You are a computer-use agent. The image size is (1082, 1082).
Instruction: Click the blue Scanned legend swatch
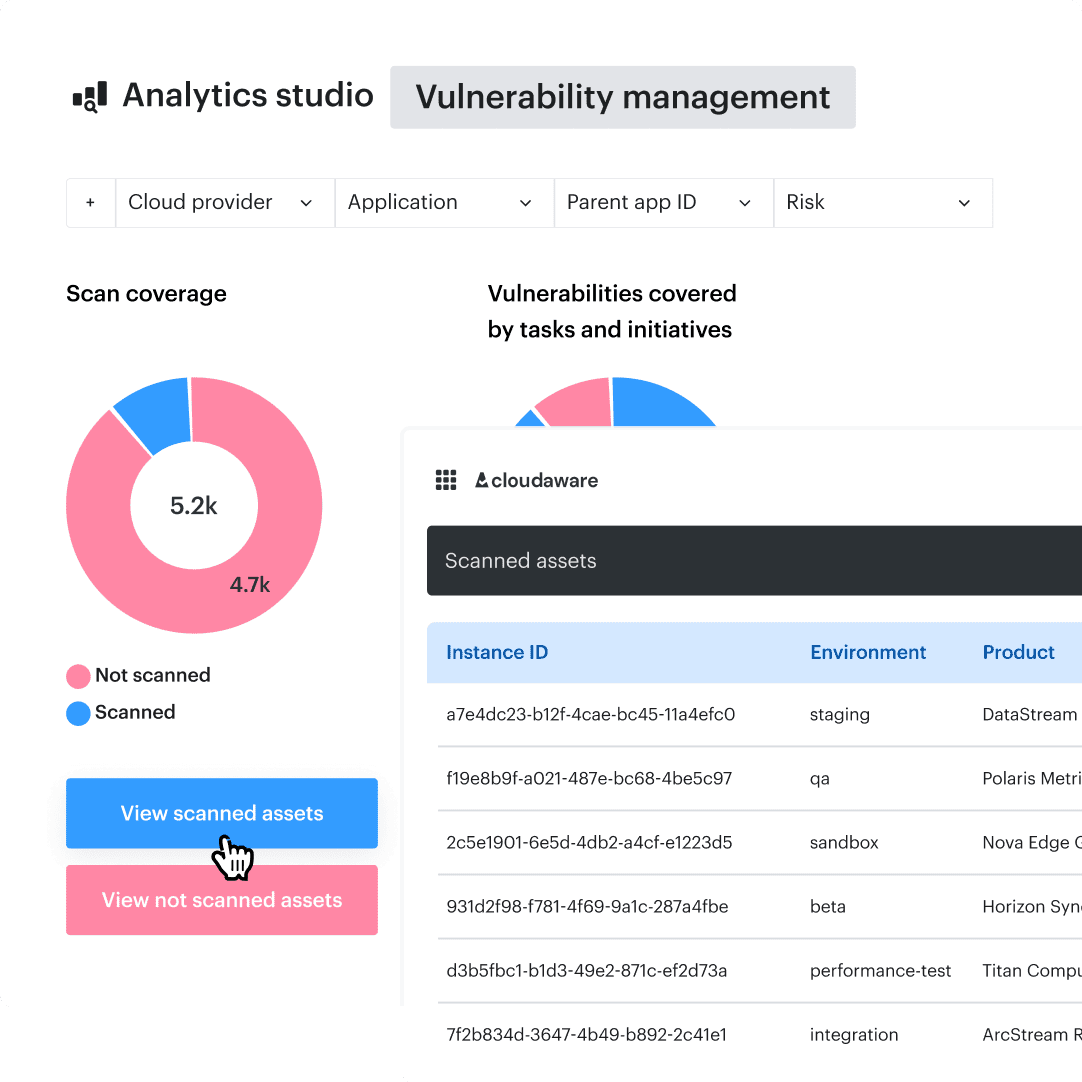click(78, 714)
